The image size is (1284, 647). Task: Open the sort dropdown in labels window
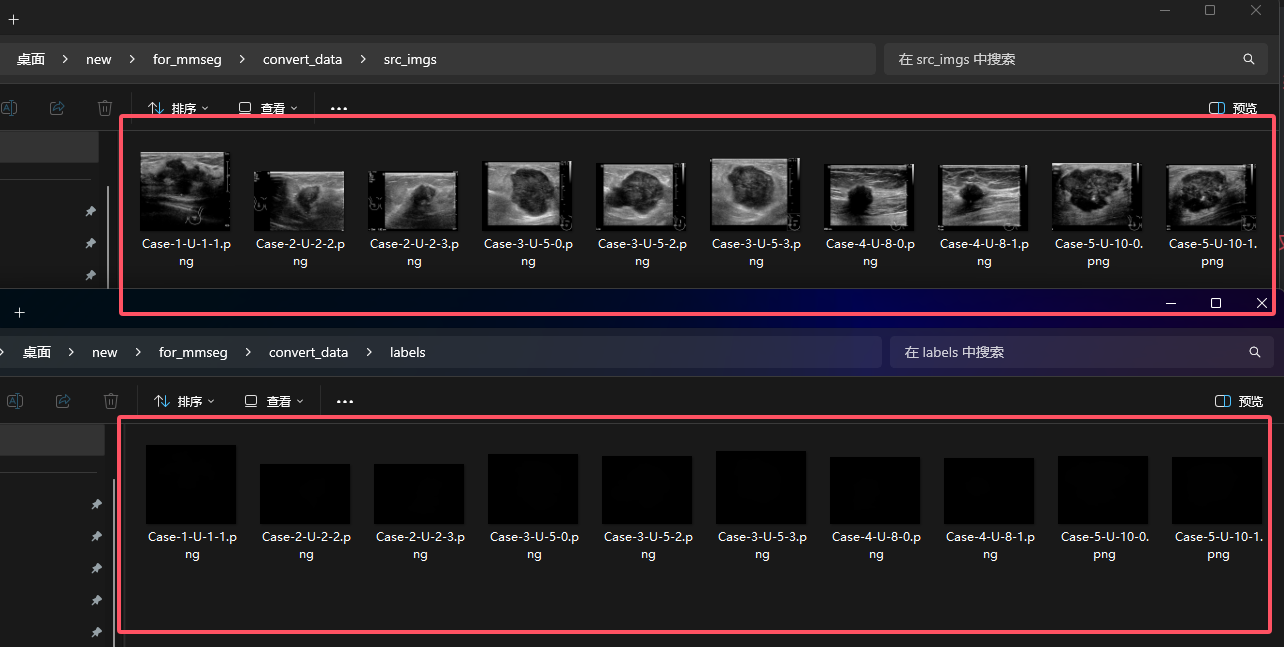click(x=184, y=401)
